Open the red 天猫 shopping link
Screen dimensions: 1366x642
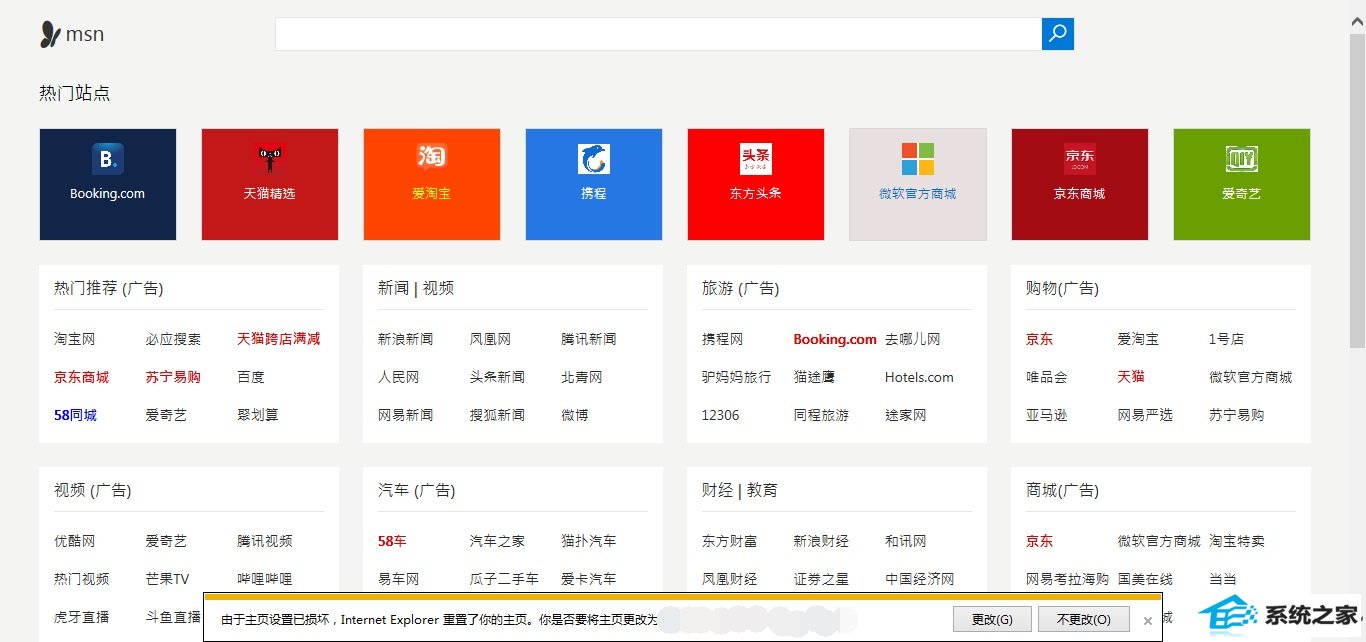(x=1131, y=377)
